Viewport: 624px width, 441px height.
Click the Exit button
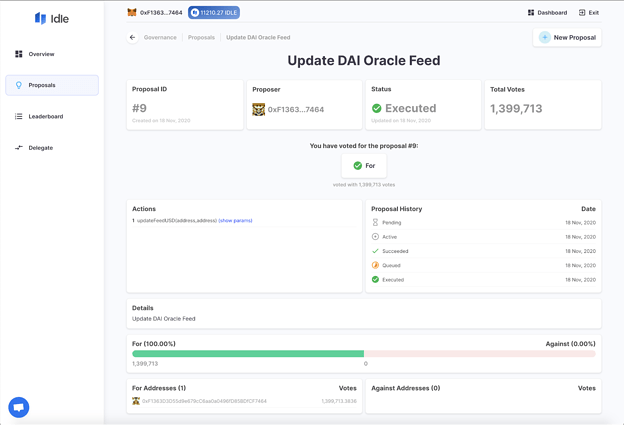(589, 13)
